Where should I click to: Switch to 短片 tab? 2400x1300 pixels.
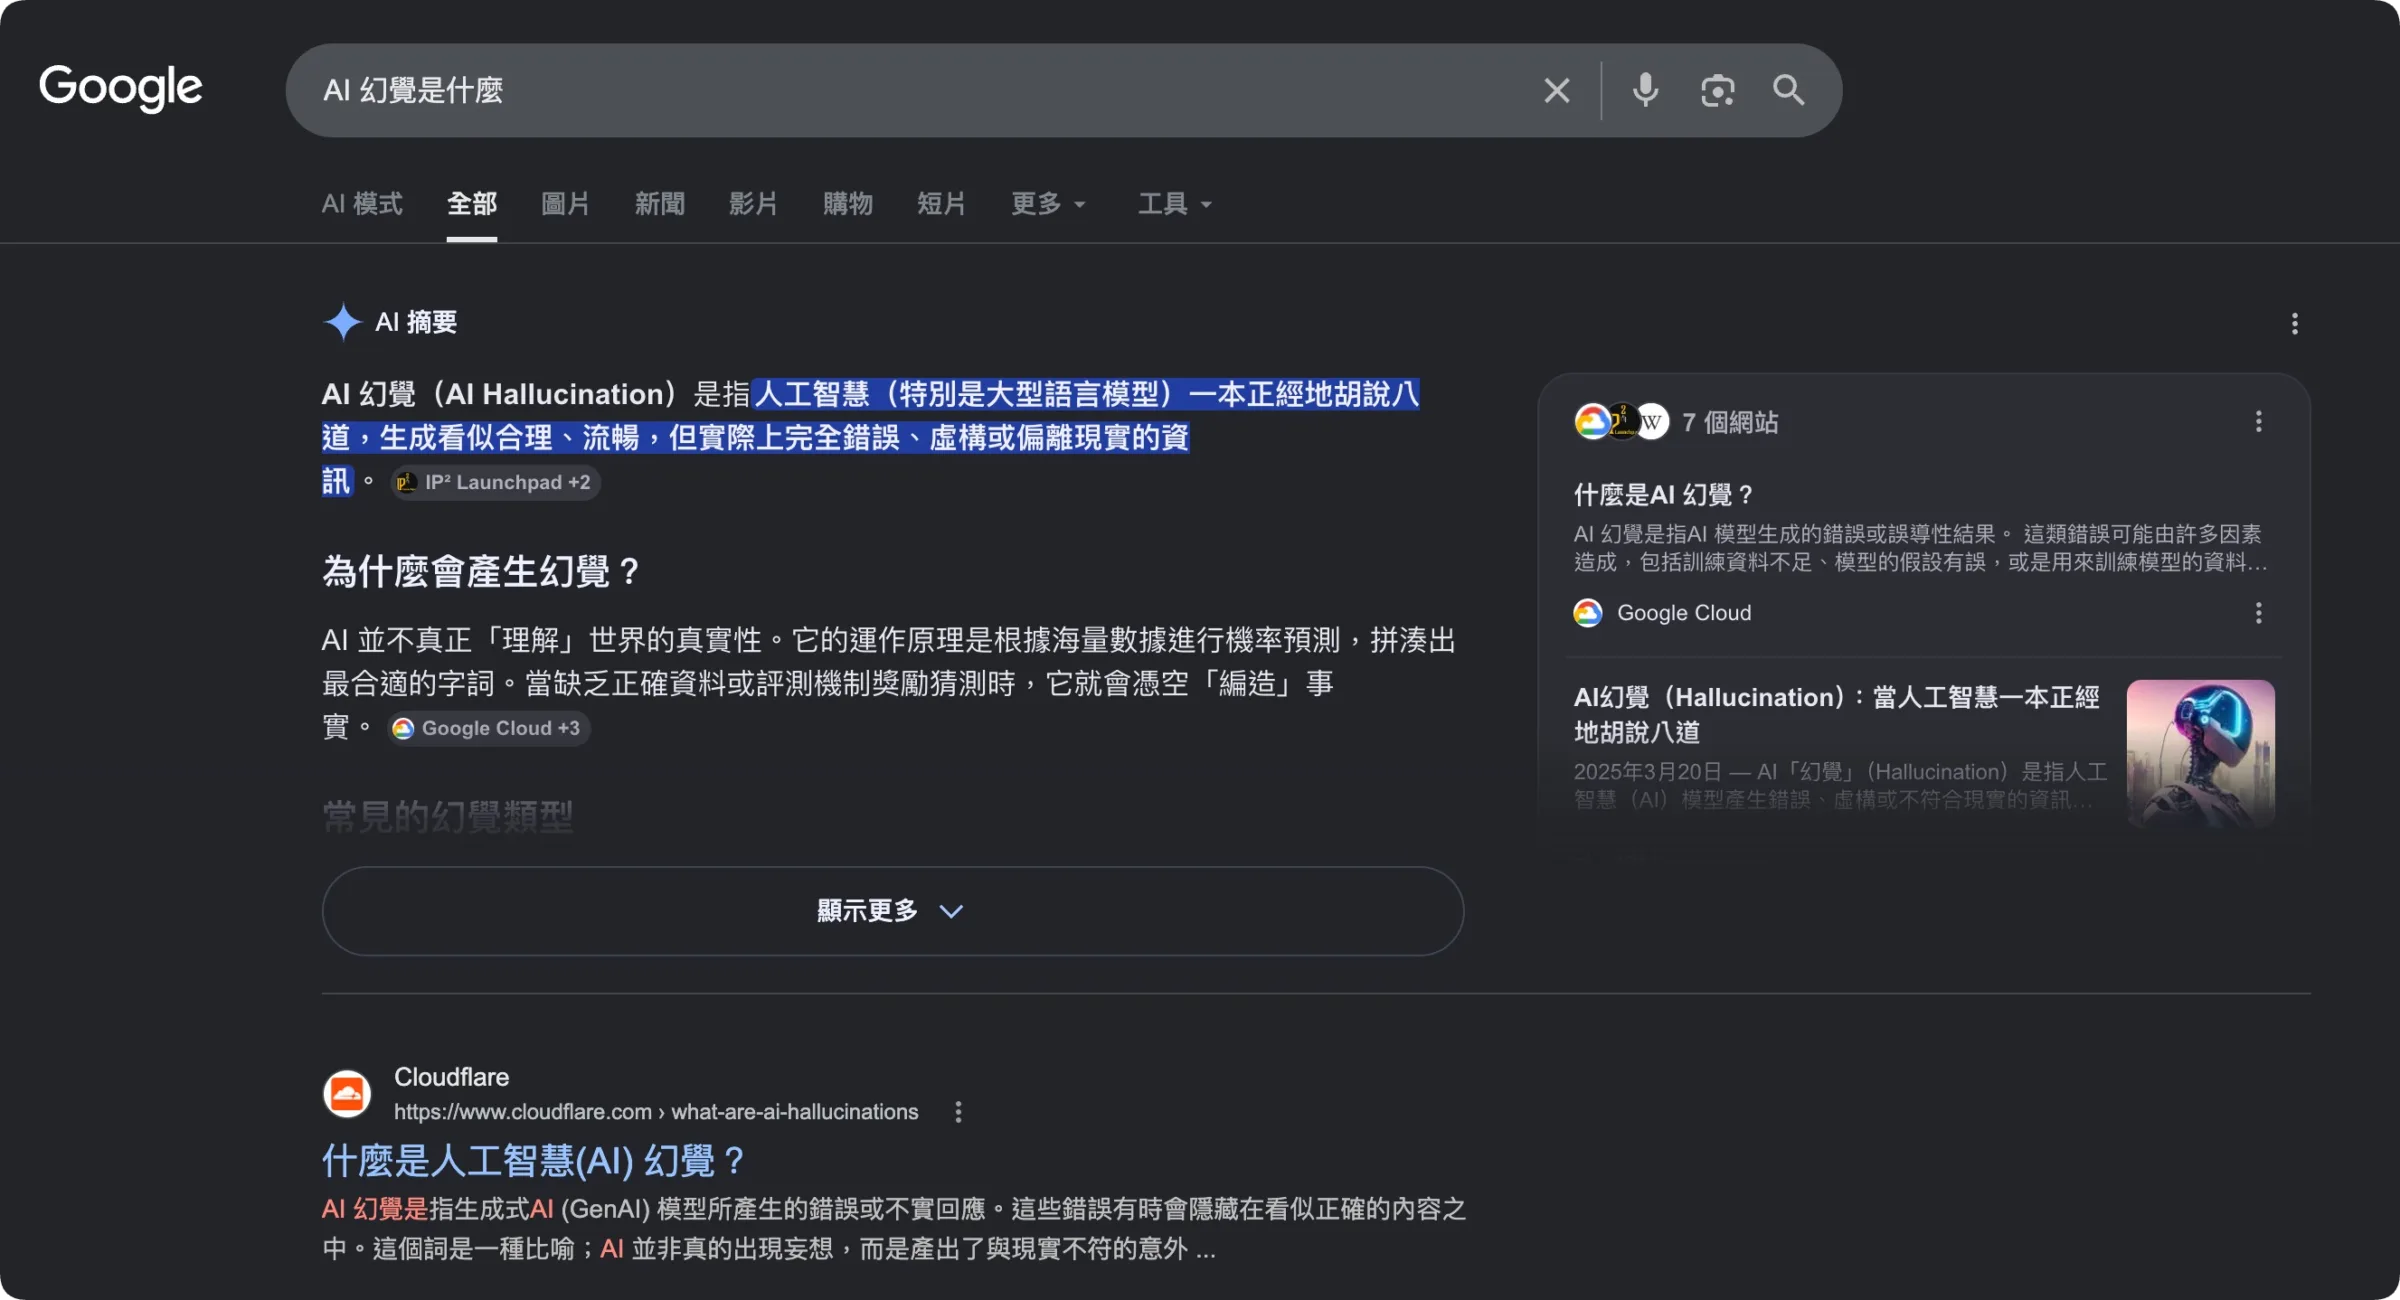pos(942,204)
